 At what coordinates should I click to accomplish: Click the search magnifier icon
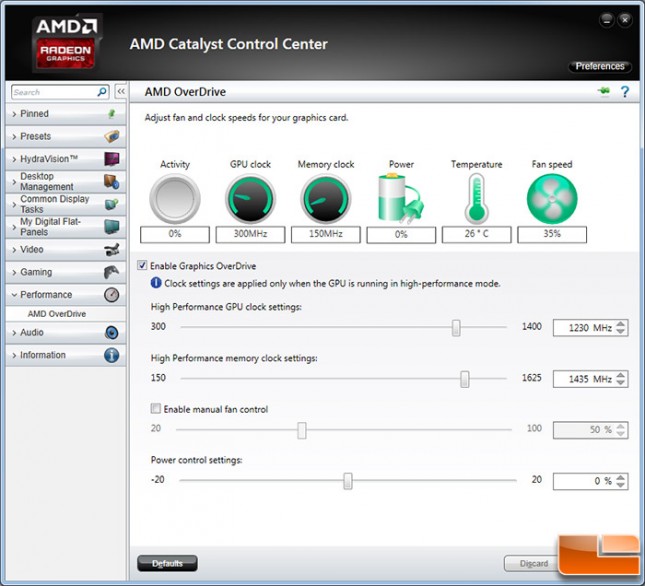pos(102,92)
